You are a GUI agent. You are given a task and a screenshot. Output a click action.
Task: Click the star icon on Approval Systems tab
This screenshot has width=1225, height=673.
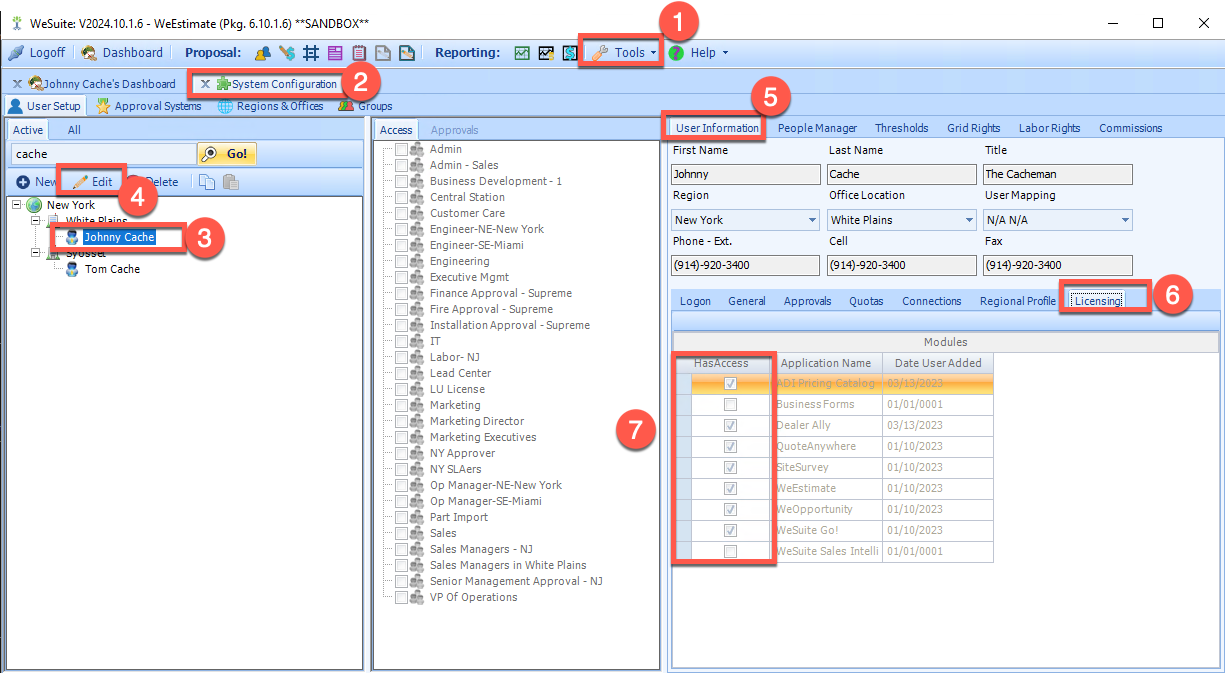coord(103,106)
